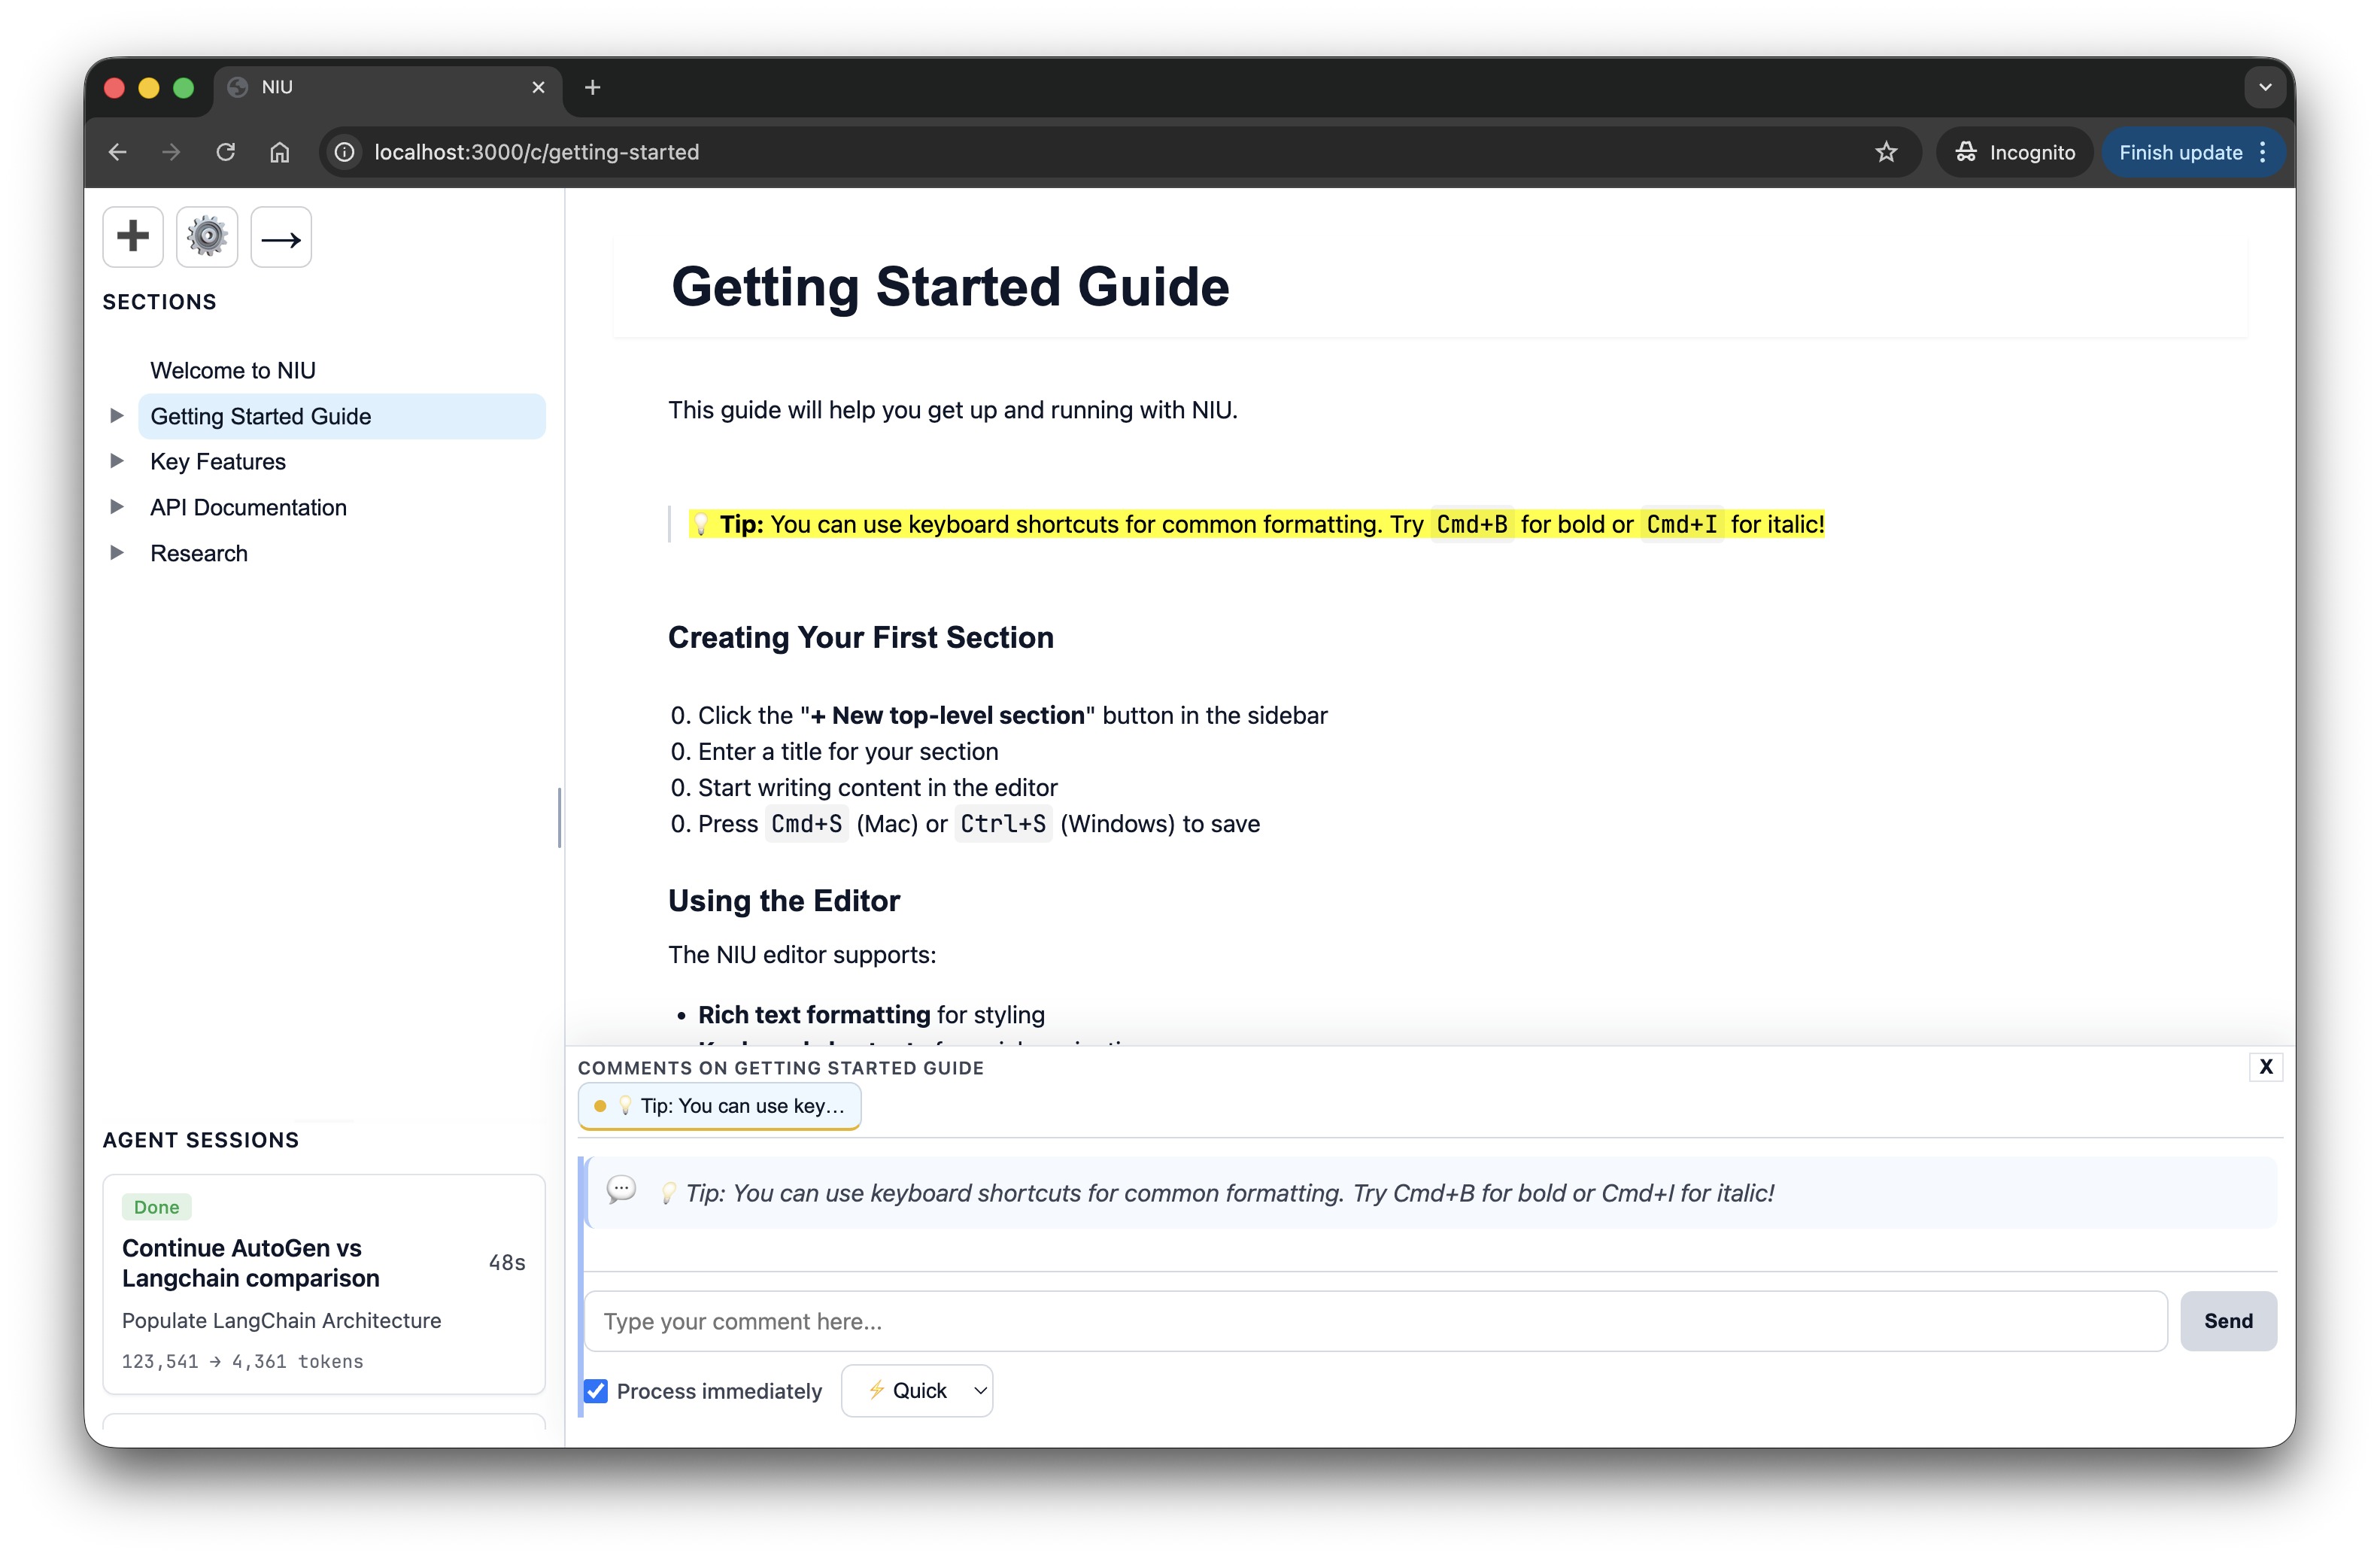Bookmark this page with the star icon

1886,152
